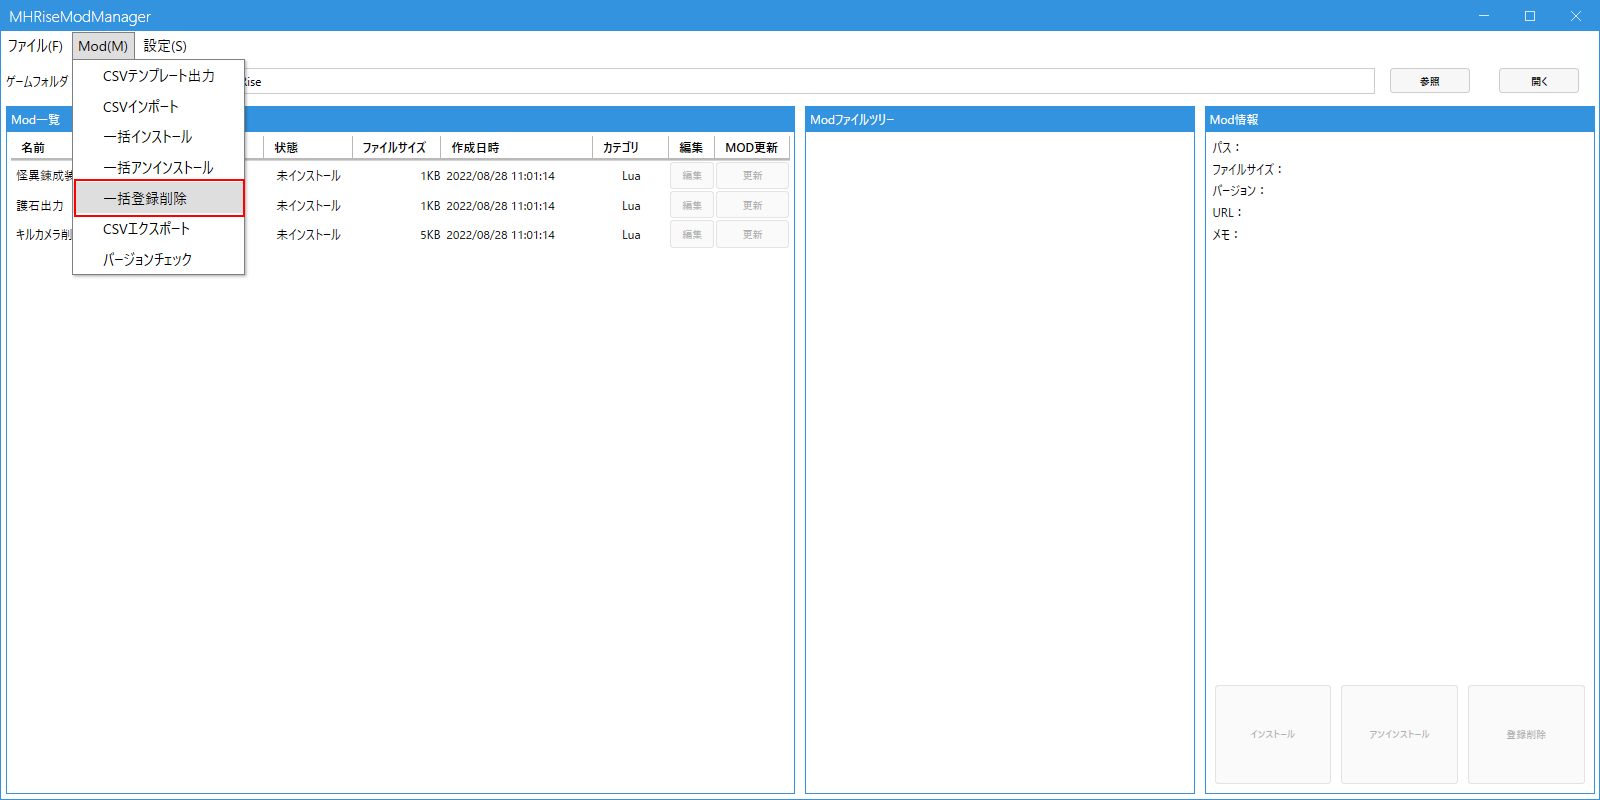The width and height of the screenshot is (1600, 800).
Task: Open the 設定(S) menu
Action: coord(165,46)
